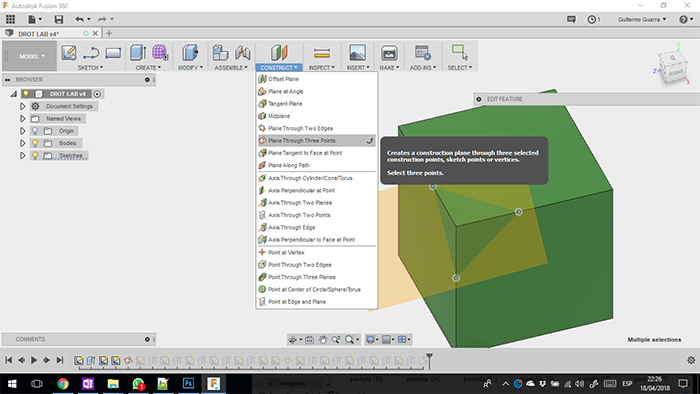This screenshot has height=394, width=700.
Task: Close the DROT LAB v4 document tab
Action: coord(95,33)
